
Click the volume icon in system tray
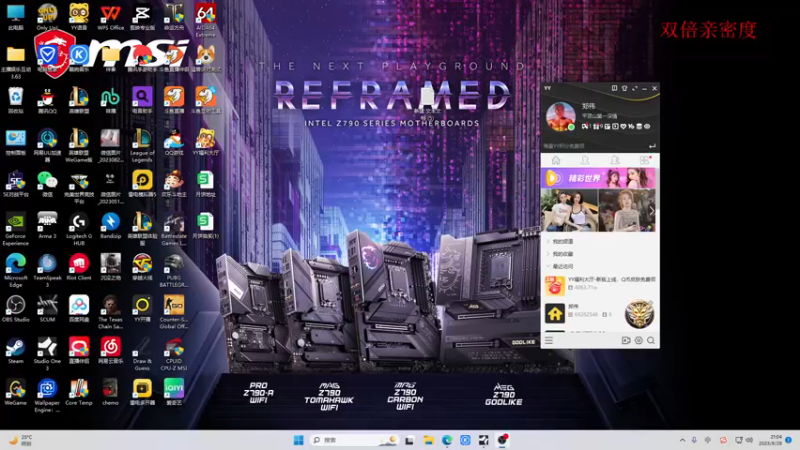(x=749, y=440)
